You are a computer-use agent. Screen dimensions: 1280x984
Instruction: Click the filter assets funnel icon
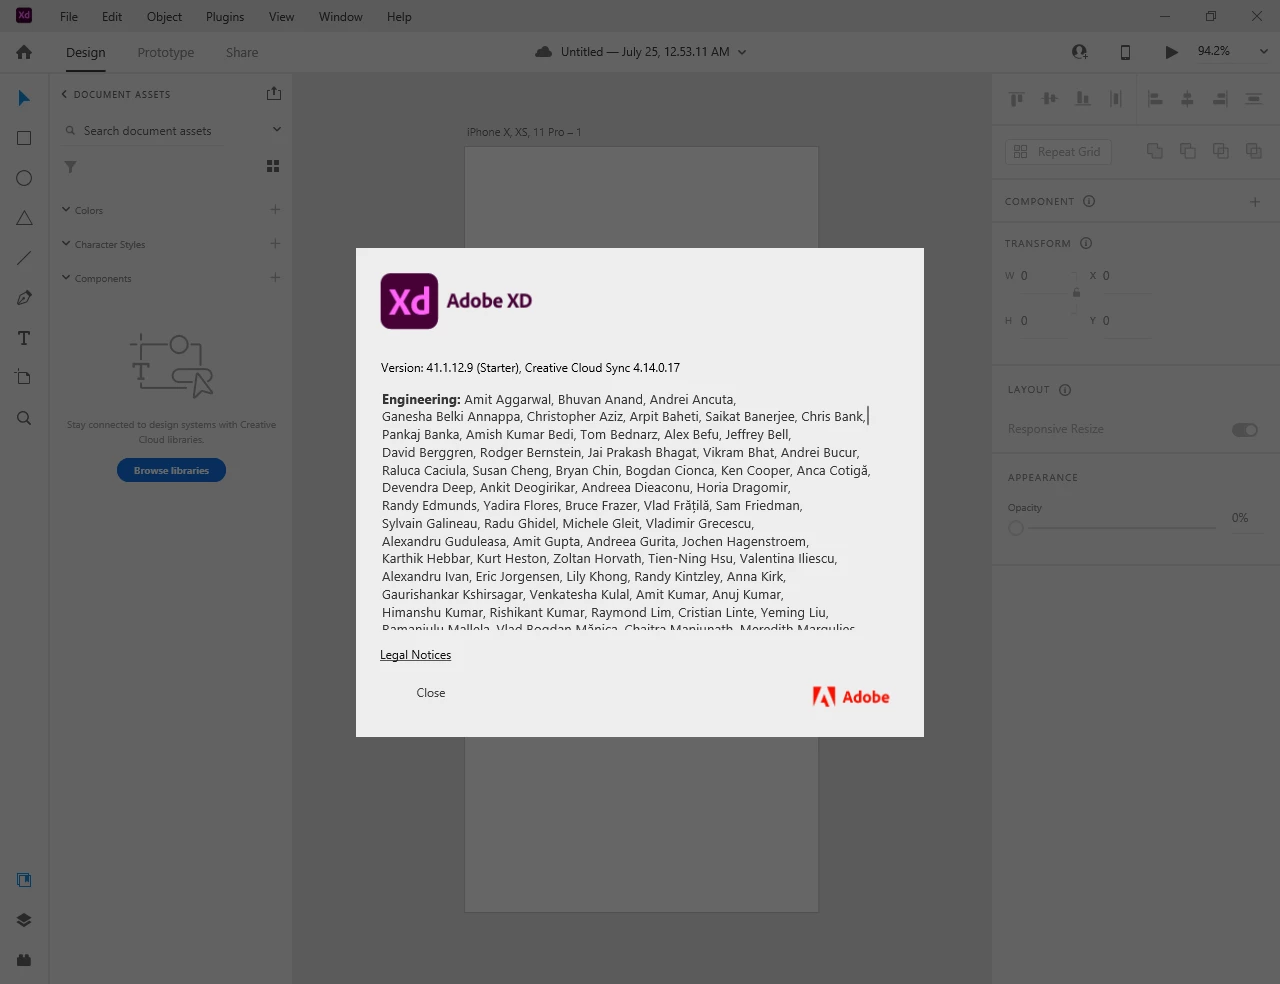70,167
